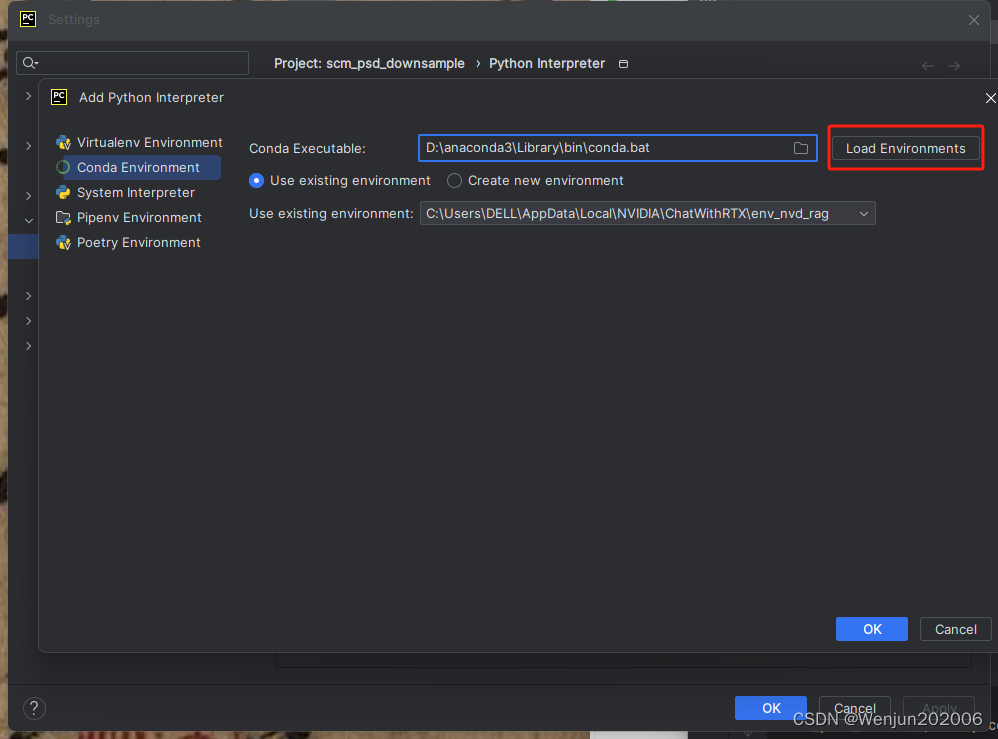Select the Virtualenv Environment interpreter icon

pos(62,142)
